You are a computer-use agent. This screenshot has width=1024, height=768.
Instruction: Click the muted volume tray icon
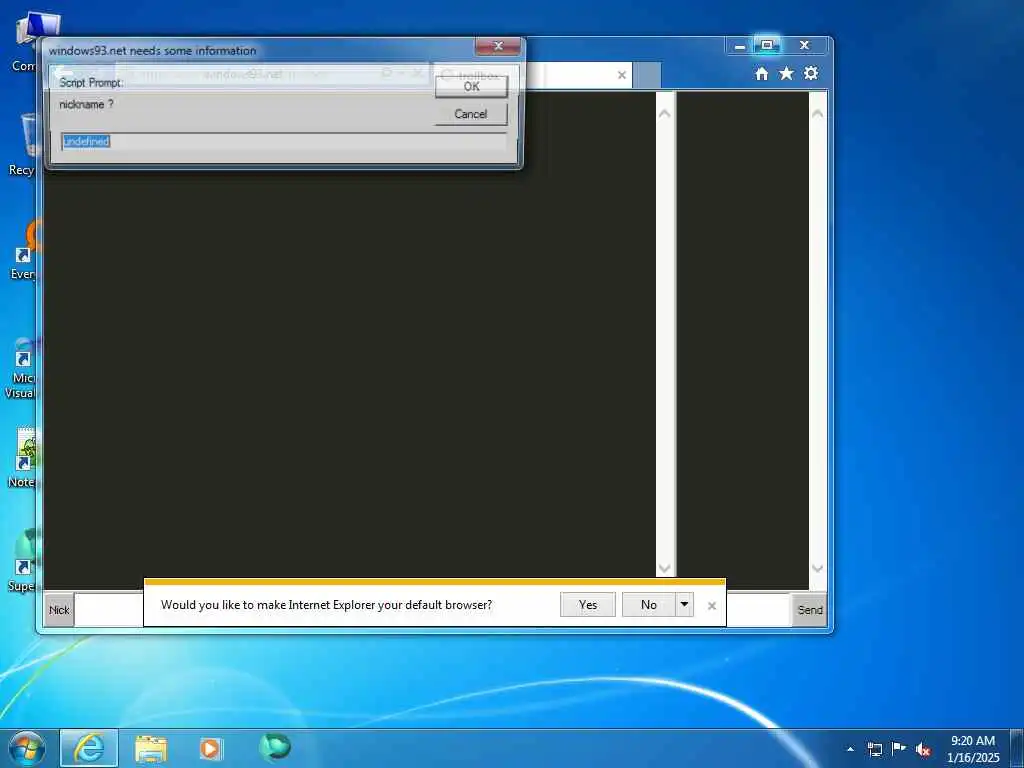[923, 750]
